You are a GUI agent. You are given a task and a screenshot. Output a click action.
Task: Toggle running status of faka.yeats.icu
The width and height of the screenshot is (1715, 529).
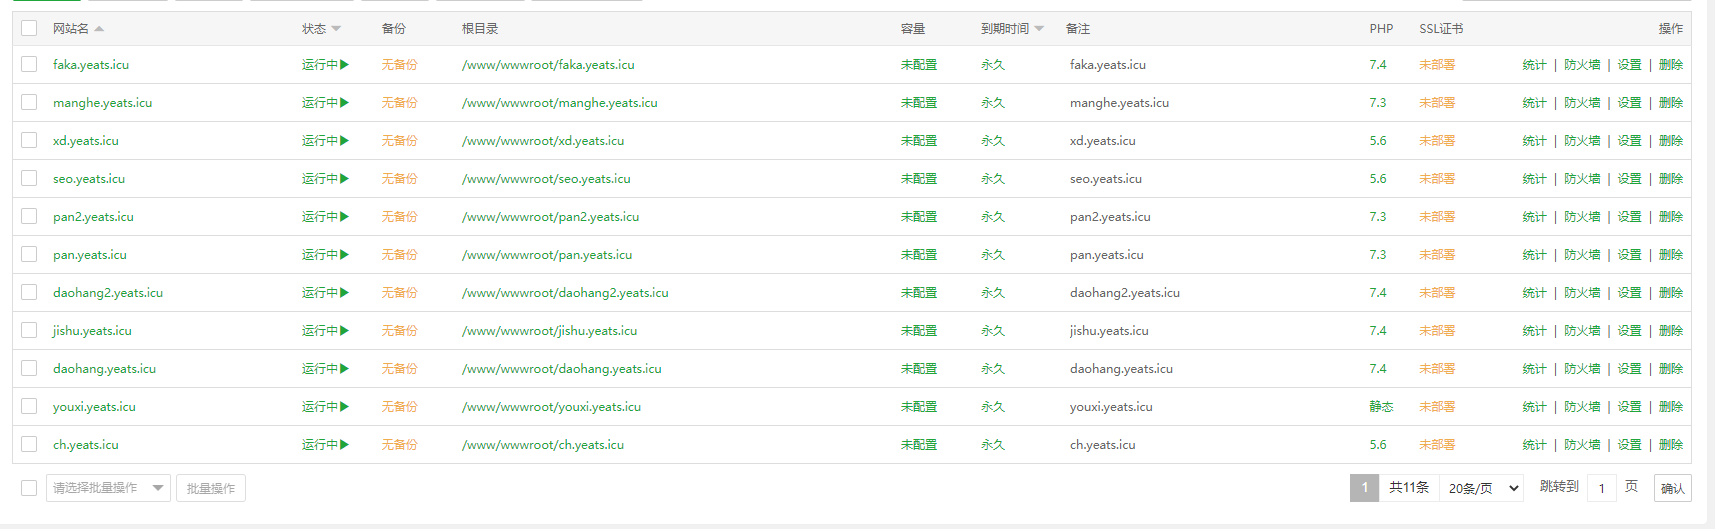coord(325,65)
